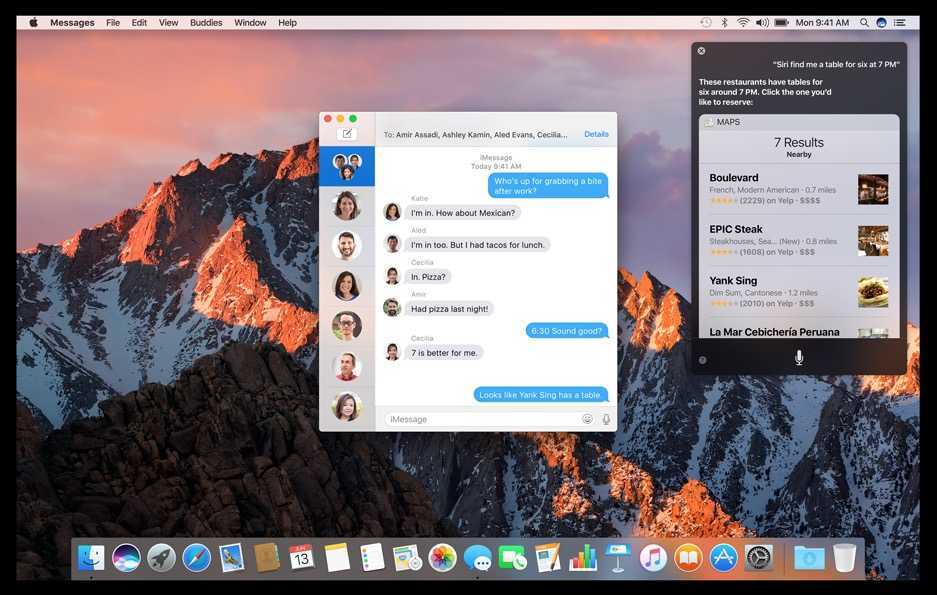Image resolution: width=937 pixels, height=595 pixels.
Task: Open the Window menu
Action: [250, 23]
